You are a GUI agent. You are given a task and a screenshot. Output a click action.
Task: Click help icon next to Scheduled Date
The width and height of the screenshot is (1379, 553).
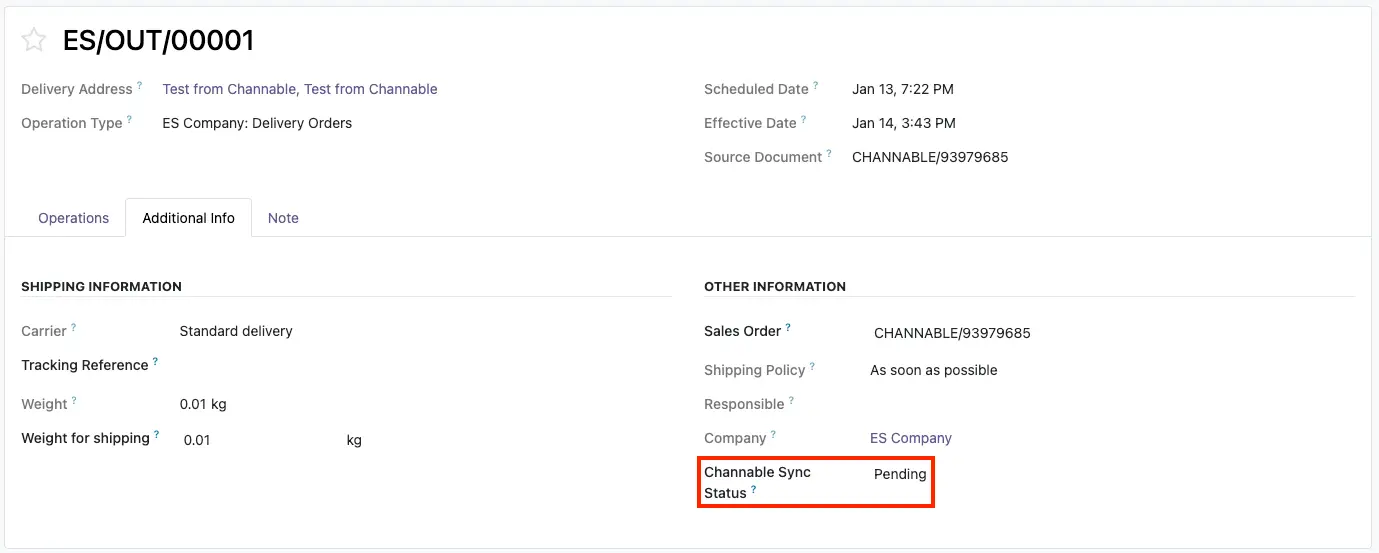point(816,86)
